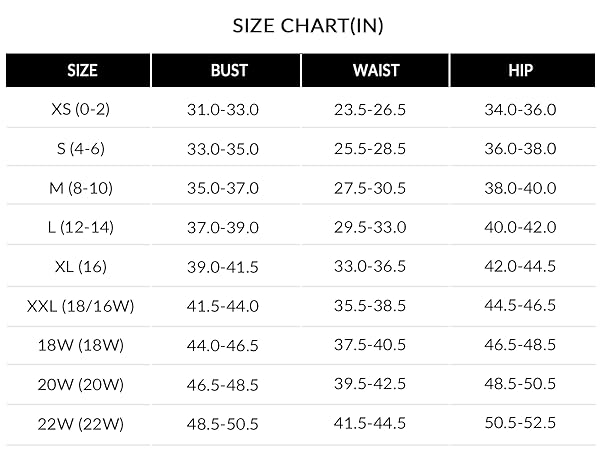Click the 20W (20W) size label
600x450 pixels.
pyautogui.click(x=81, y=384)
